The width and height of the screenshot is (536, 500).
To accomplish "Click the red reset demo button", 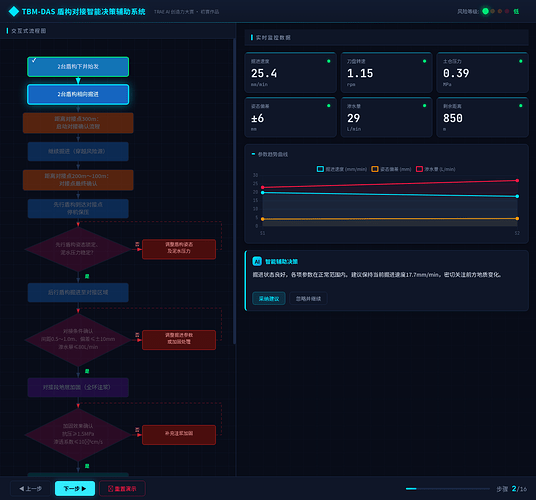I will pos(122,488).
